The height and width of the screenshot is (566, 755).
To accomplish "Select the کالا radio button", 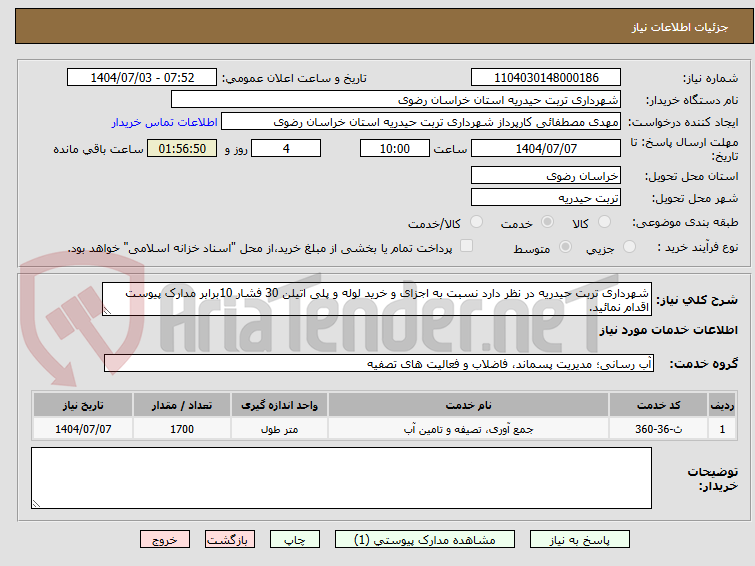I will (x=604, y=222).
